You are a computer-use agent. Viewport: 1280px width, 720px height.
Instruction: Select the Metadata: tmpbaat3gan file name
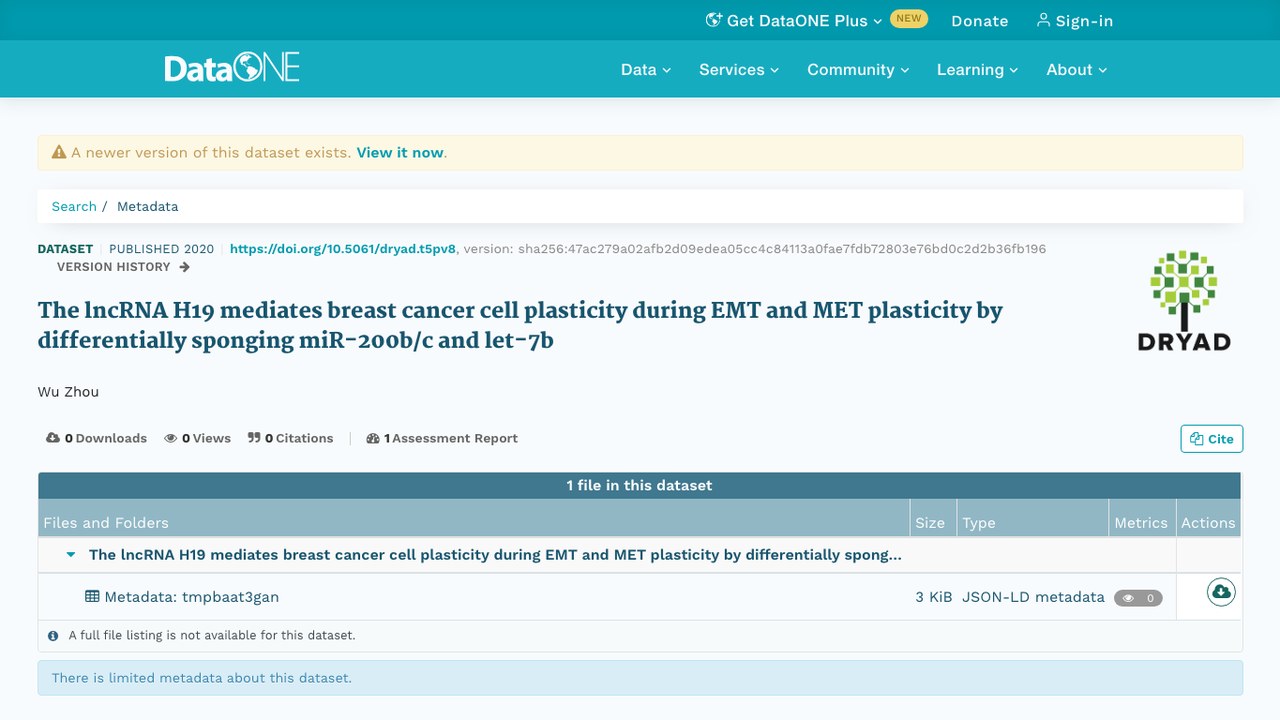192,597
